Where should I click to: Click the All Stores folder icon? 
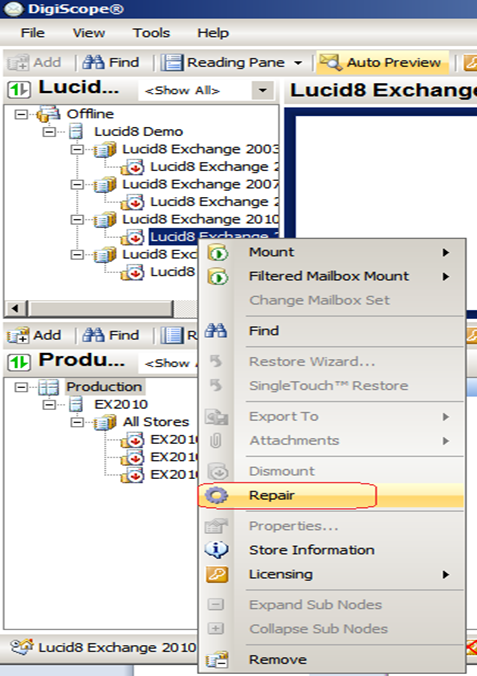click(x=105, y=422)
